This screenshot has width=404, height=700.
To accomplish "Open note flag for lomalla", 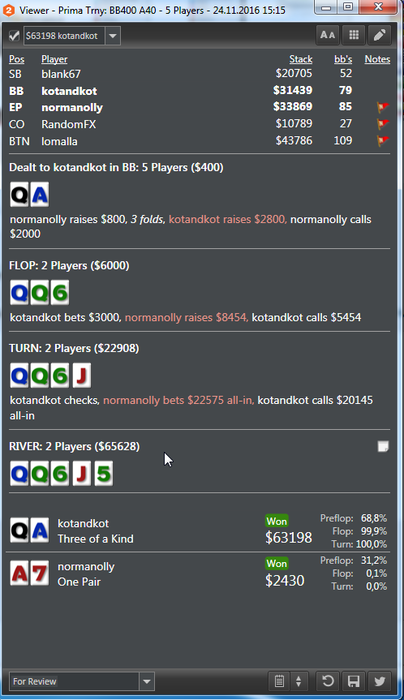I will tap(383, 141).
